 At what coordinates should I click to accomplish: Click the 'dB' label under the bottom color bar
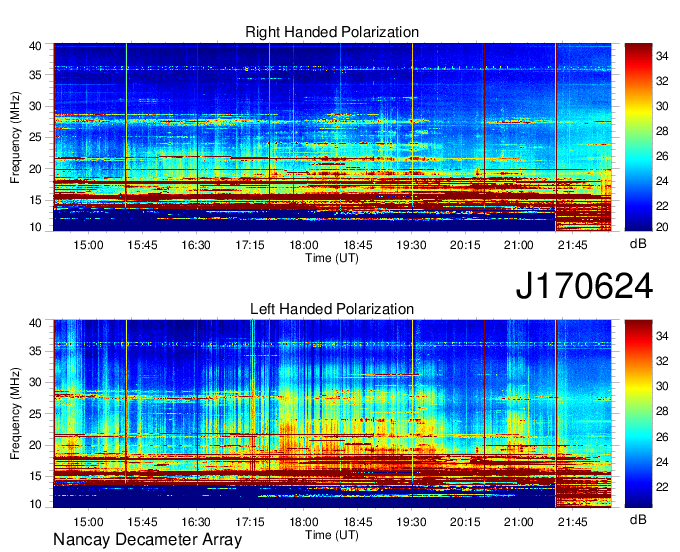[638, 519]
